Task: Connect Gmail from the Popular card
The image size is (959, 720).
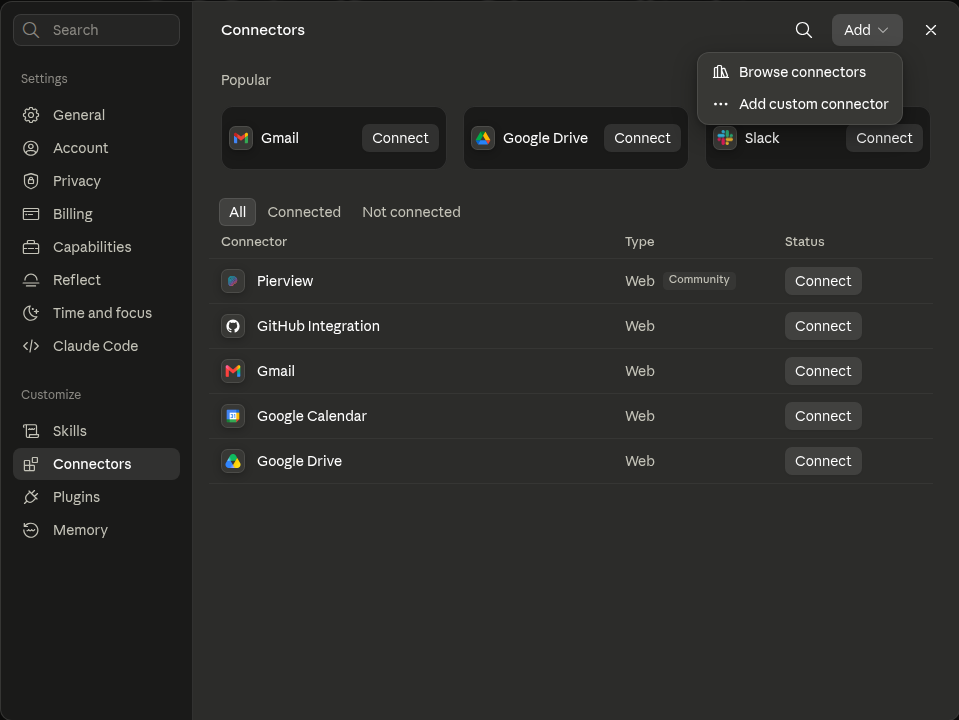Action: [400, 138]
